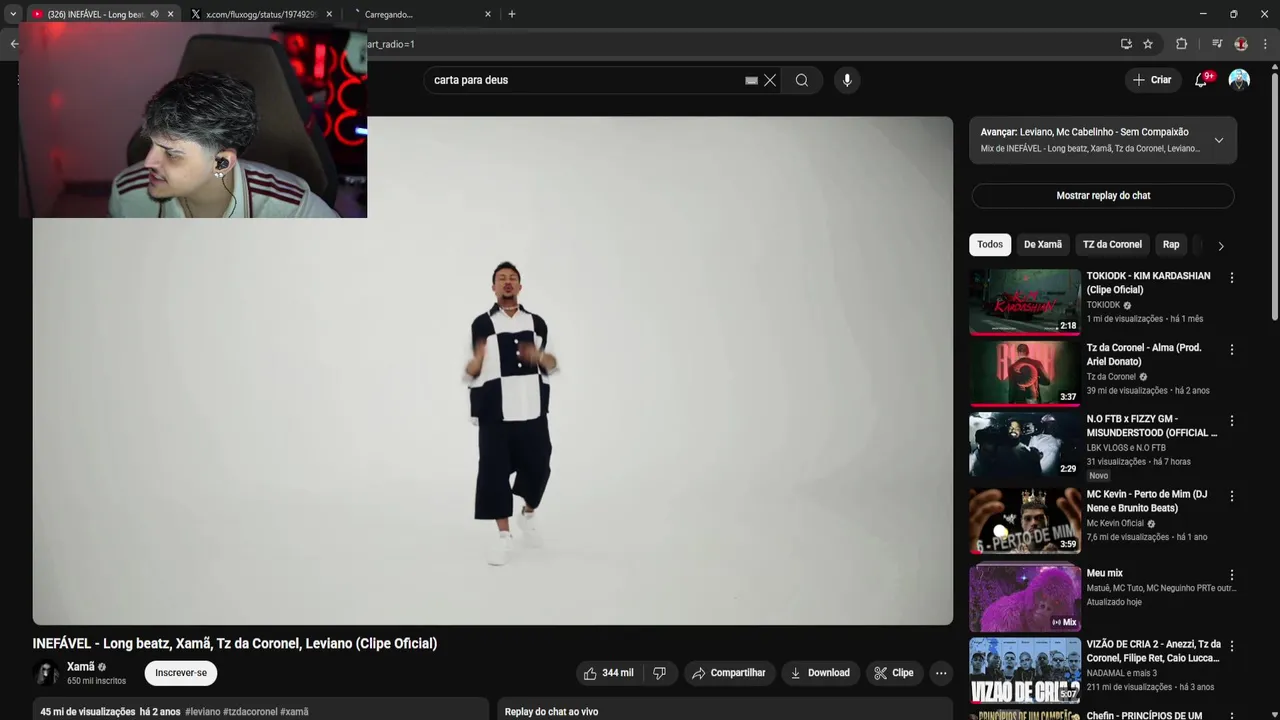The width and height of the screenshot is (1280, 720).
Task: Click Replay do chat ao vivo header
Action: coord(551,712)
